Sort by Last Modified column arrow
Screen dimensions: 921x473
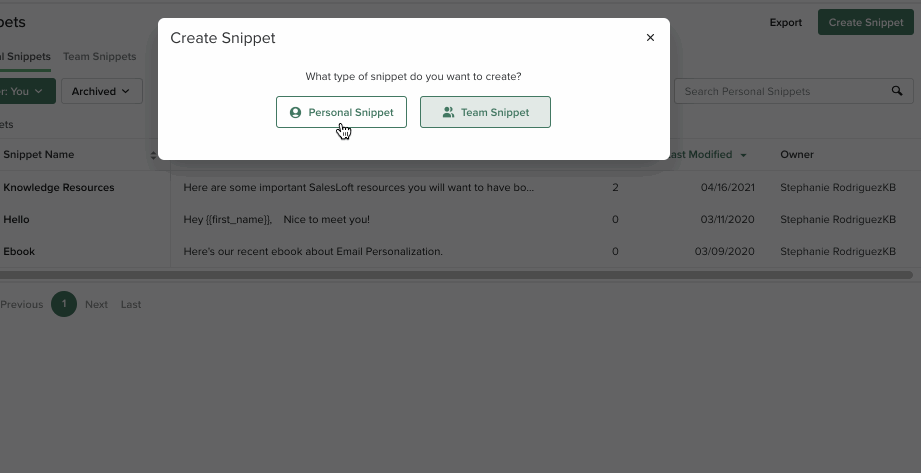743,155
